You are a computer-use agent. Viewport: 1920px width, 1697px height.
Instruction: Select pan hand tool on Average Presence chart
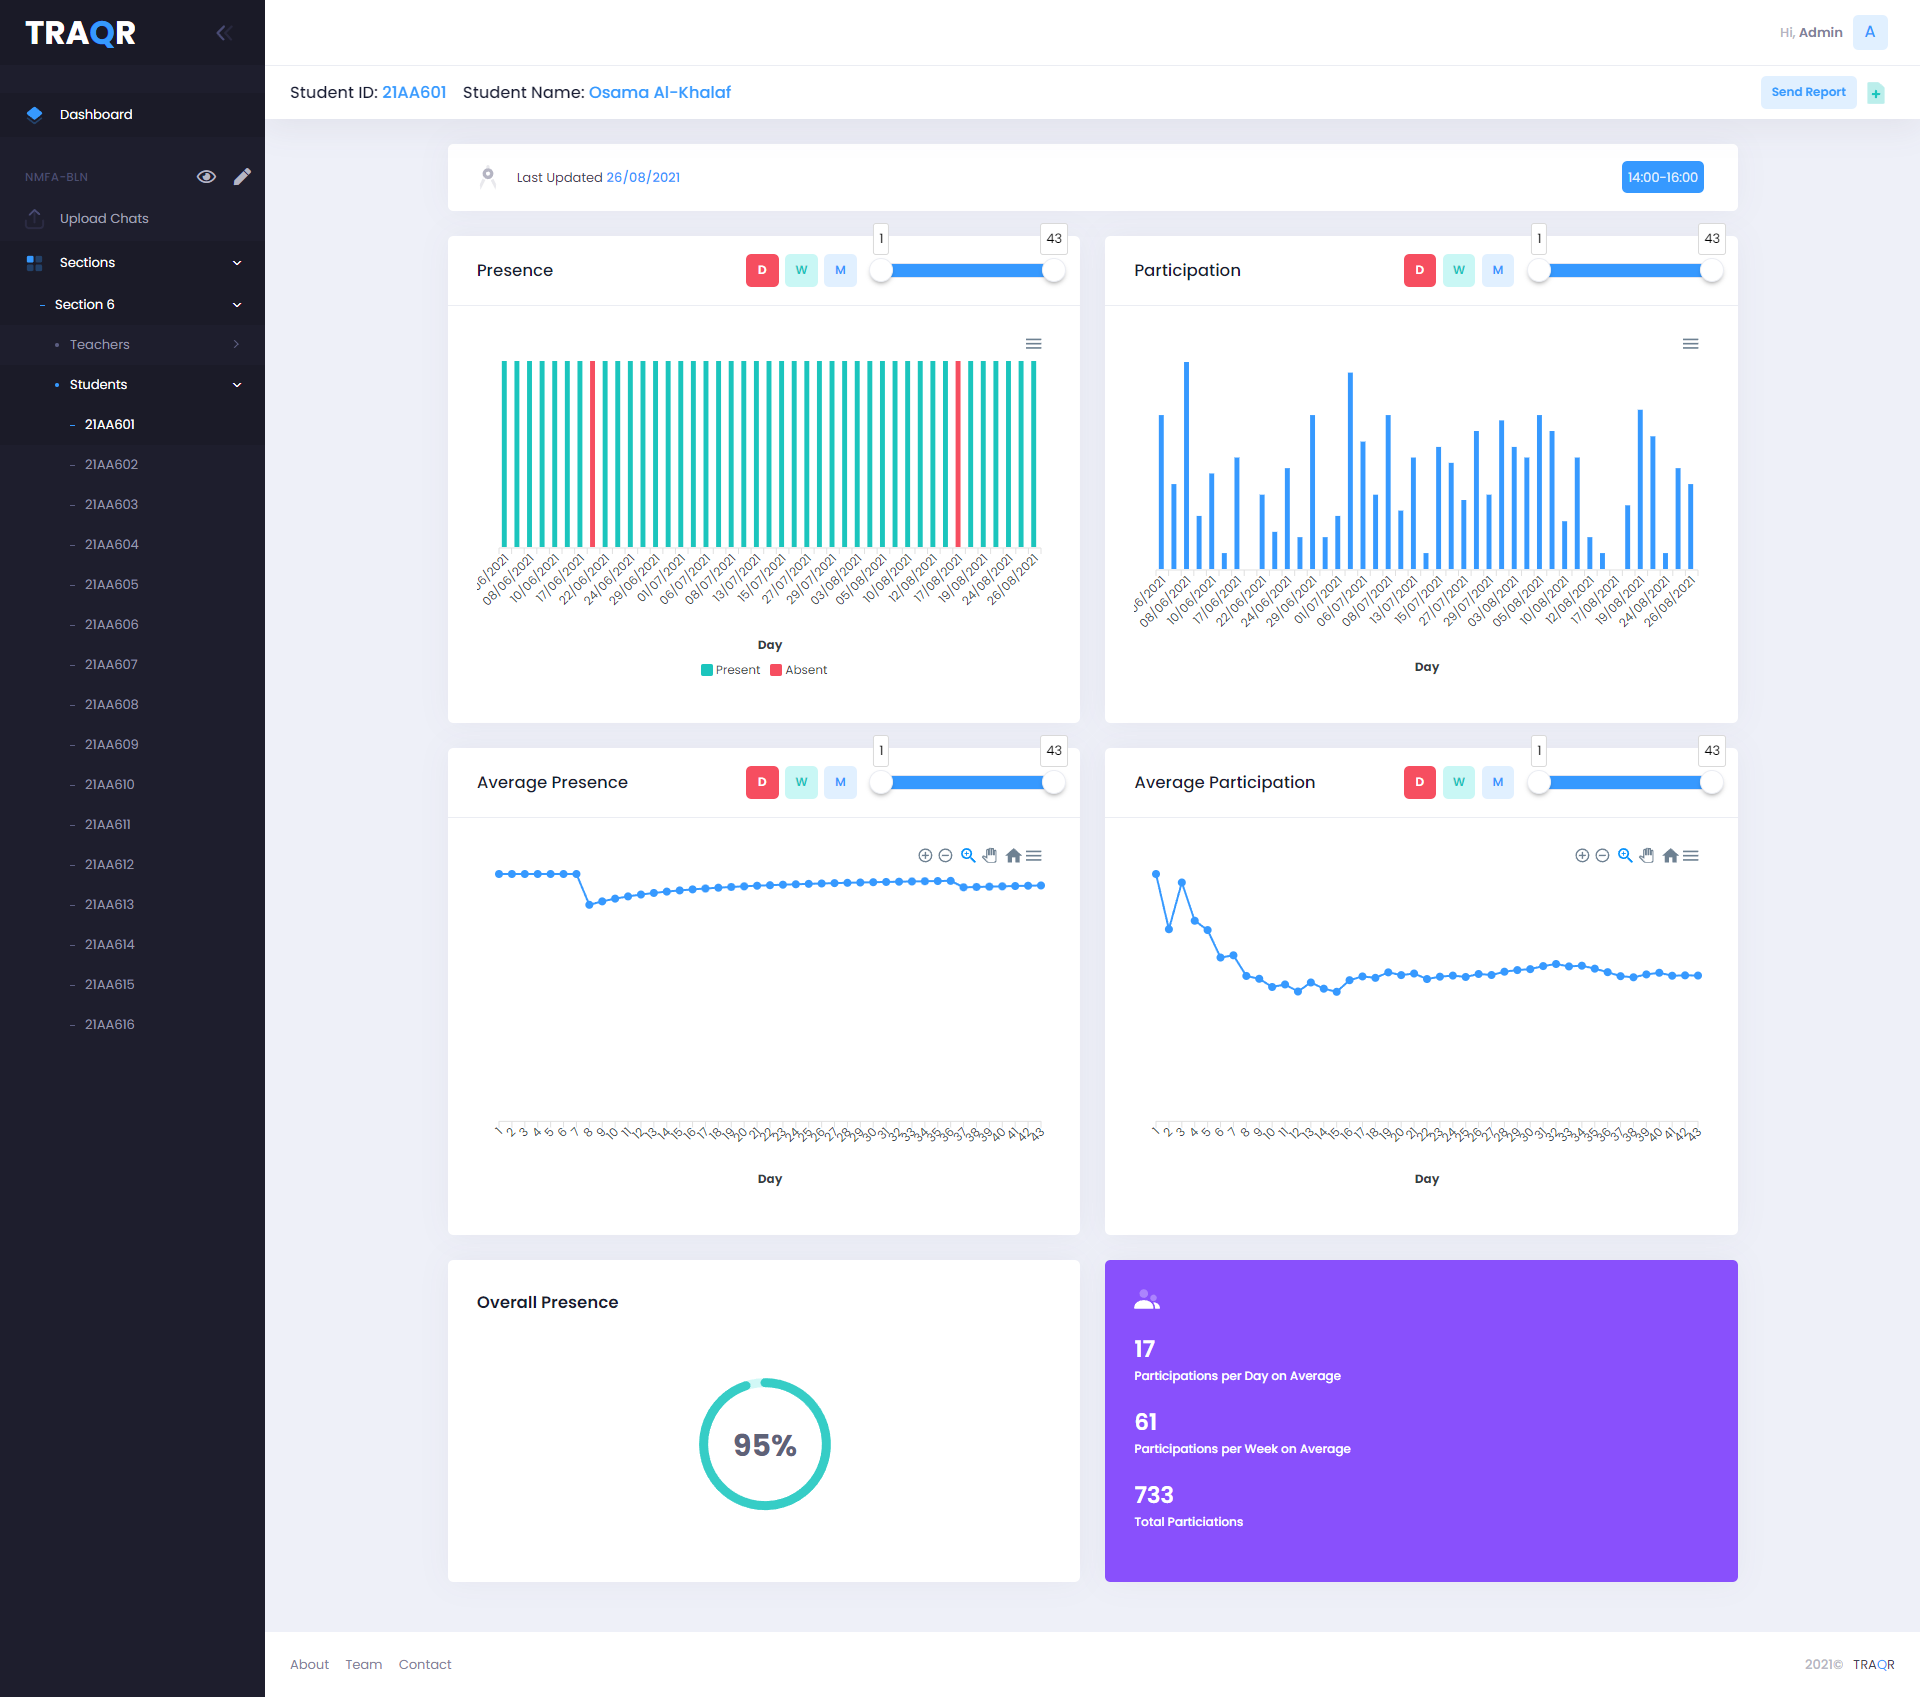pos(990,856)
